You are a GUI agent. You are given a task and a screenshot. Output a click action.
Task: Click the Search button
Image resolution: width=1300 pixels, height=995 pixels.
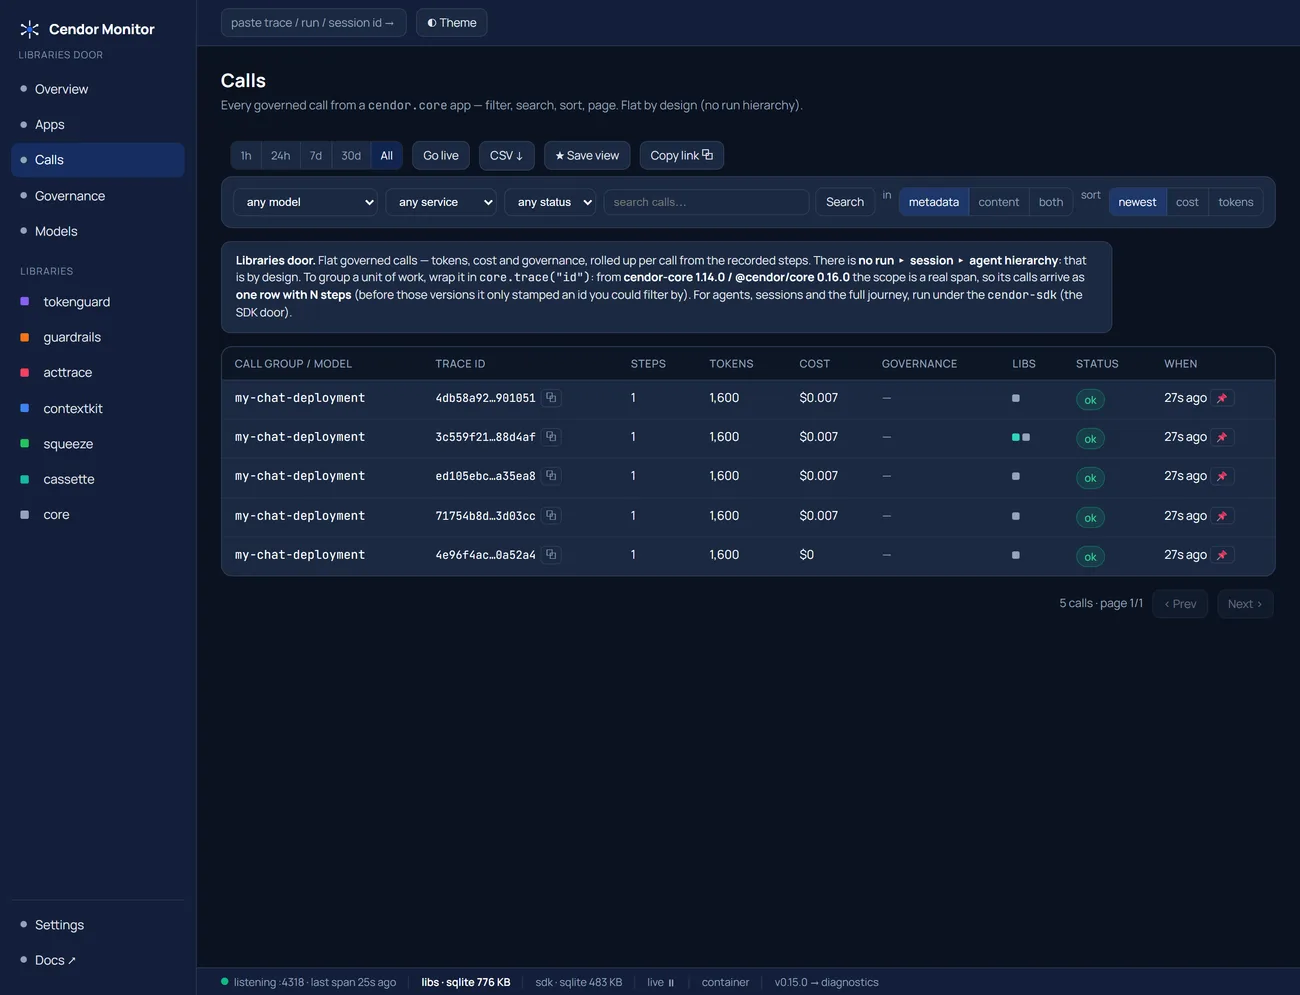click(x=845, y=202)
